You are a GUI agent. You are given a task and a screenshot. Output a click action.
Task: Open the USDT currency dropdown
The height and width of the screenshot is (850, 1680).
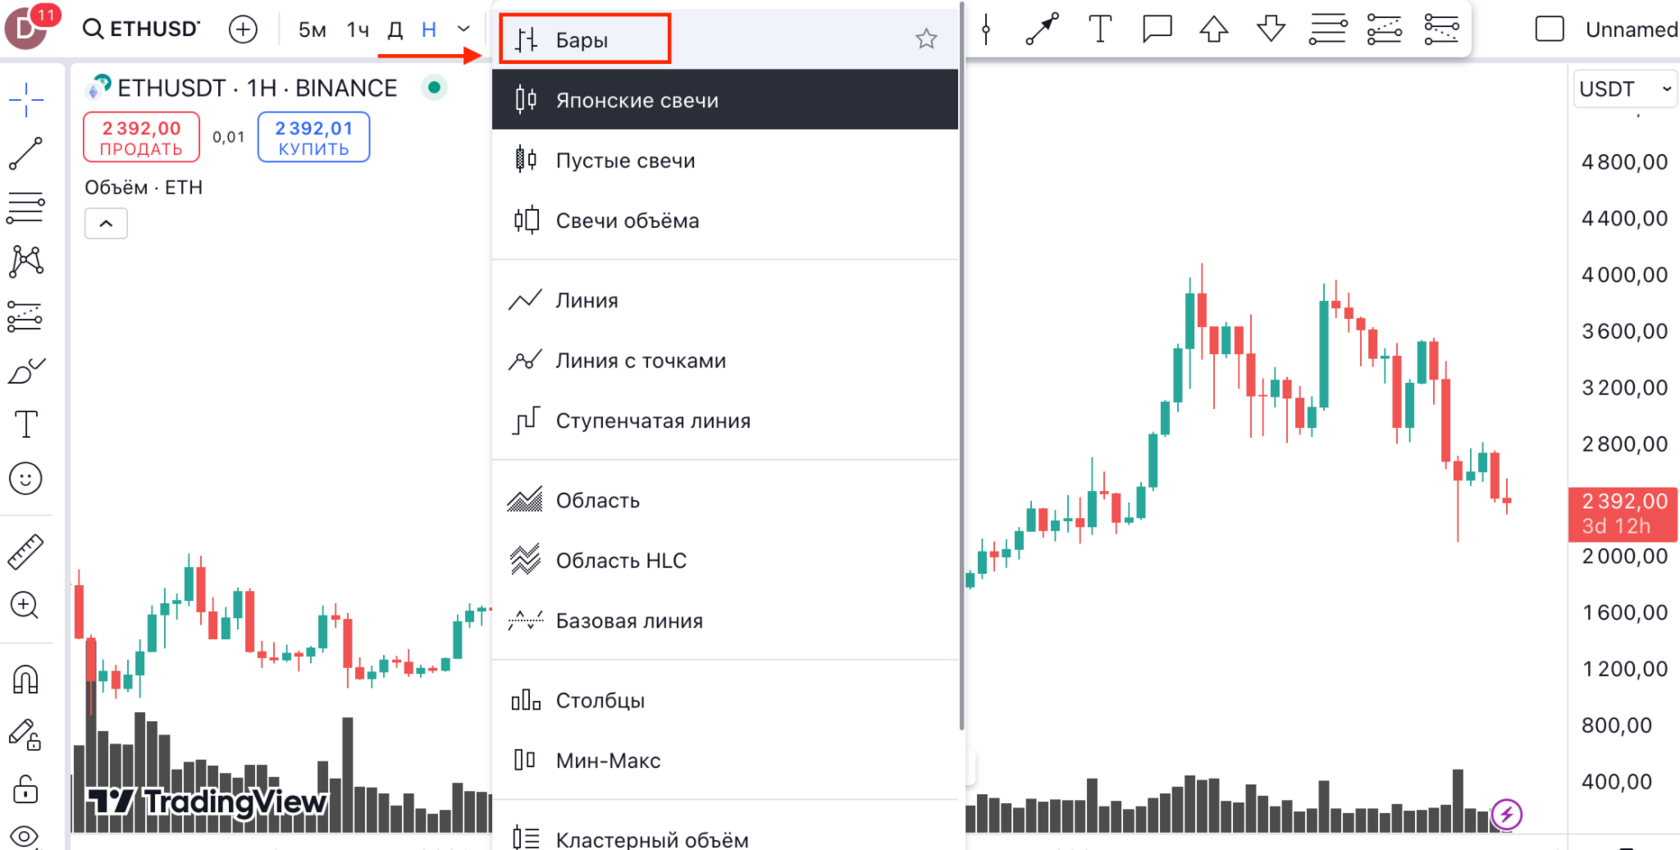tap(1624, 89)
